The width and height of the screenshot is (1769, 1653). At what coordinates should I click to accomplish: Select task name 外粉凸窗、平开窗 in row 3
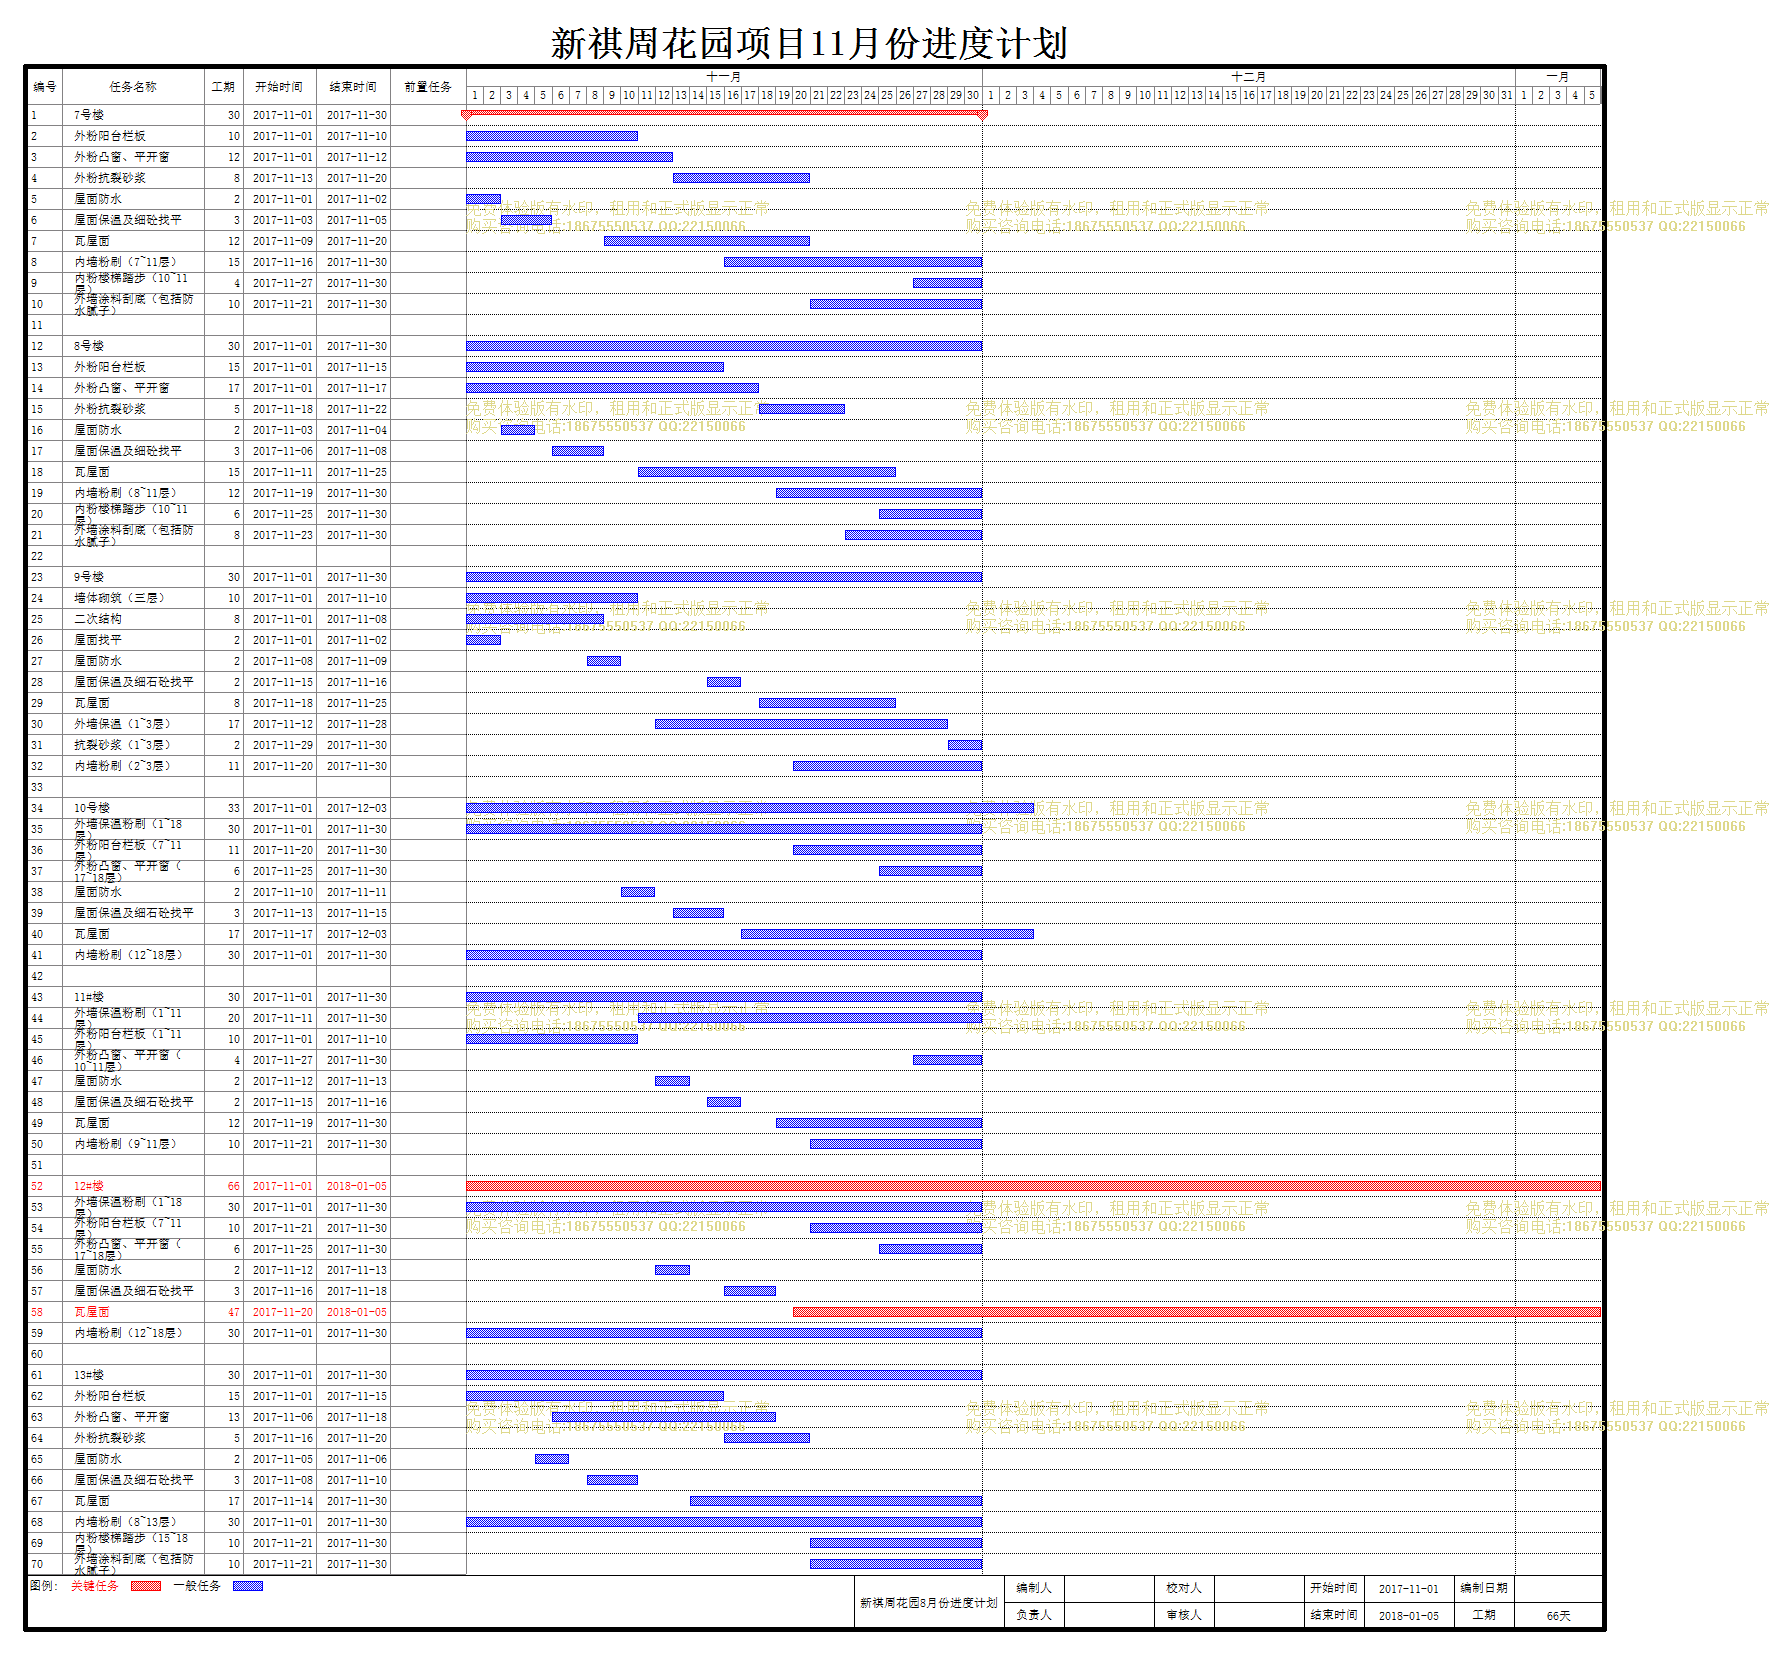pyautogui.click(x=122, y=157)
